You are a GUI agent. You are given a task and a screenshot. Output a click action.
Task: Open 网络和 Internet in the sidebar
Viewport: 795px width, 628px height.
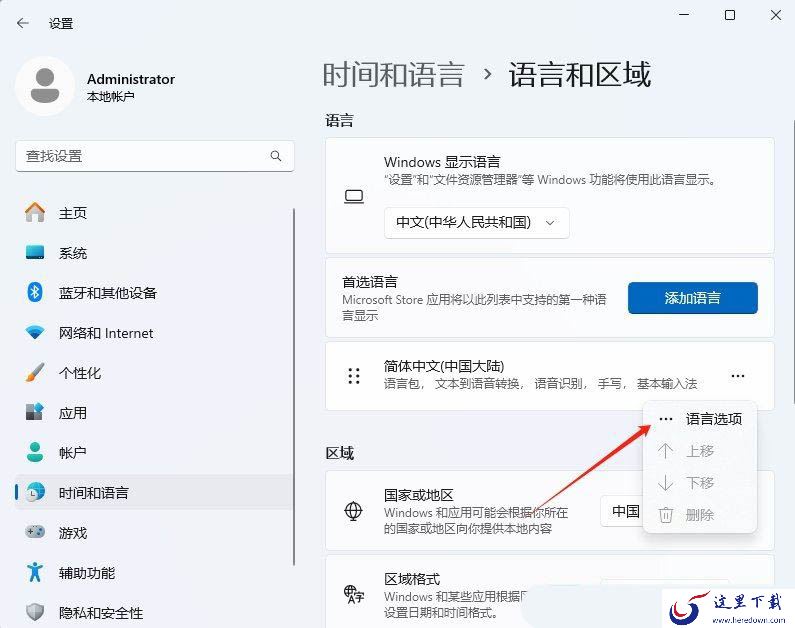click(x=154, y=333)
